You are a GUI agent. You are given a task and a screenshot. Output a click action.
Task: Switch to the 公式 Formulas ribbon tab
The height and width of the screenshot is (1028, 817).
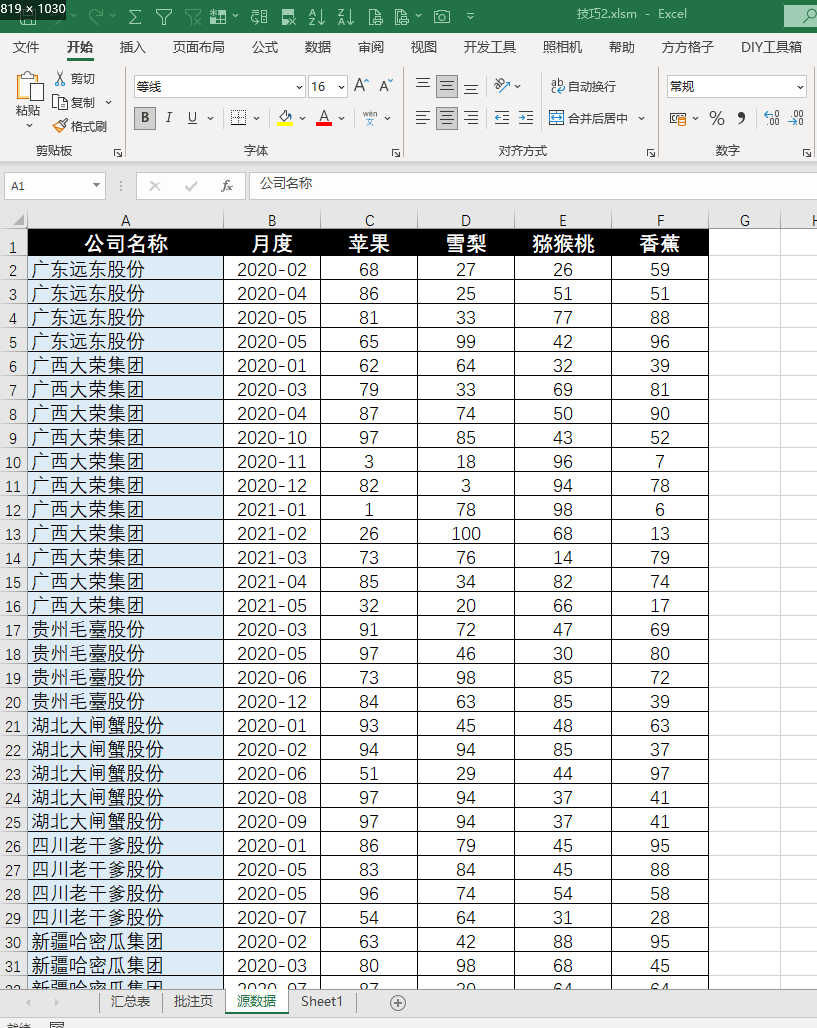coord(265,47)
